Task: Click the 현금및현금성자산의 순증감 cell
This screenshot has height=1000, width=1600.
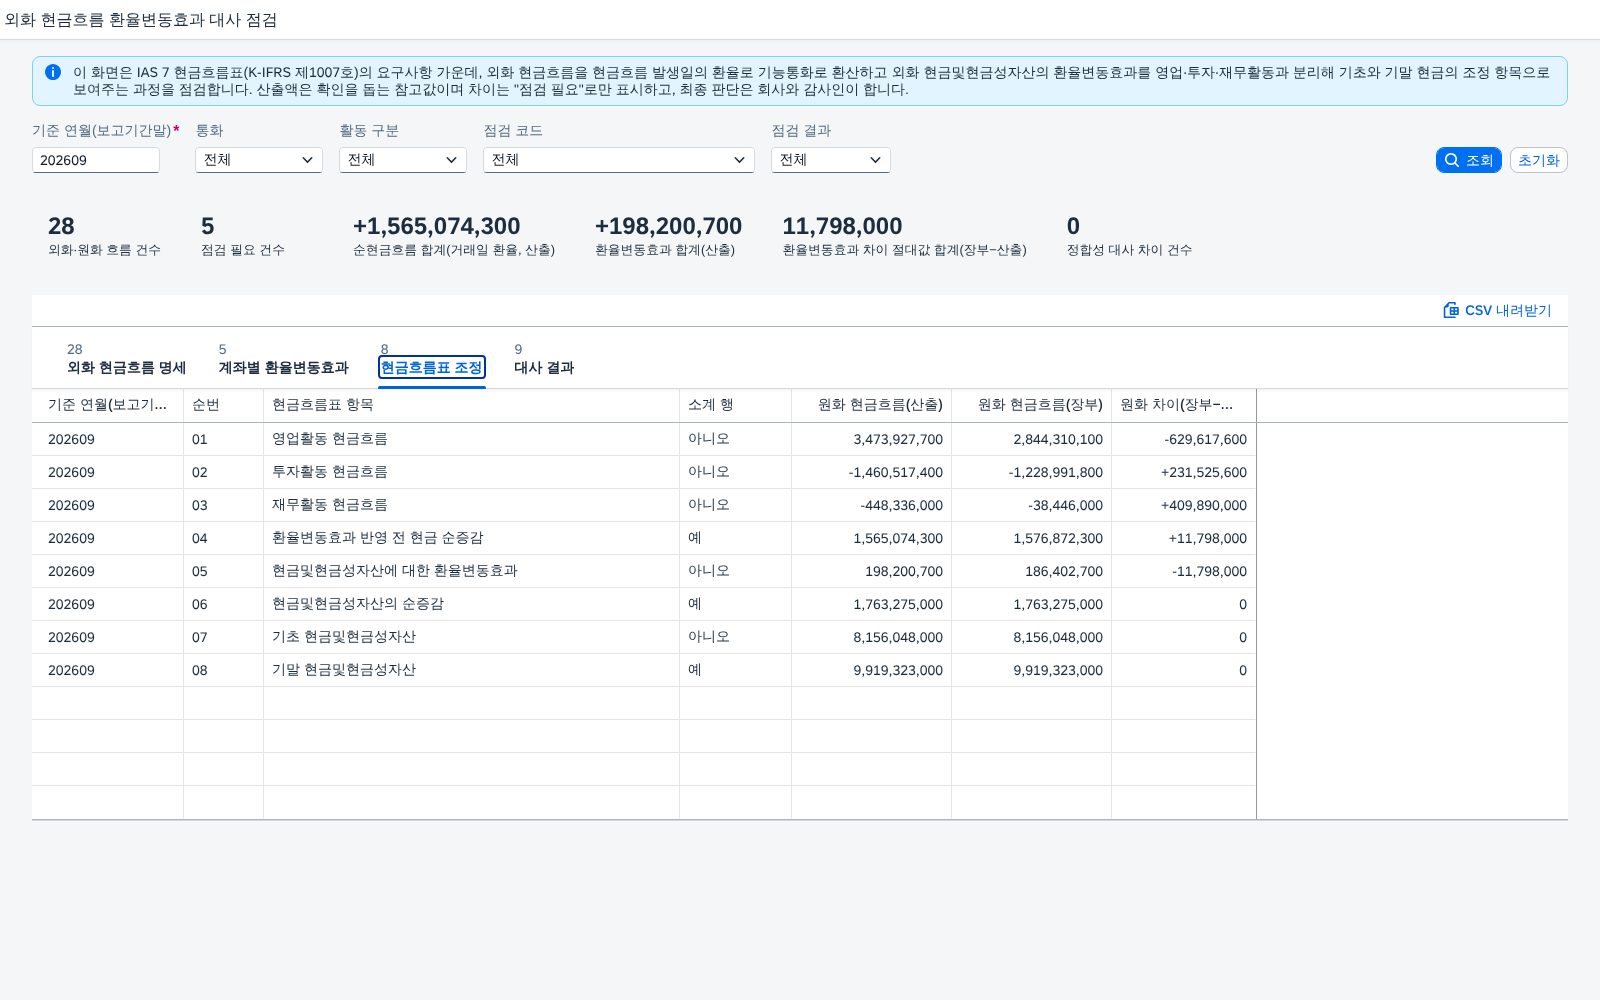Action: (x=471, y=604)
